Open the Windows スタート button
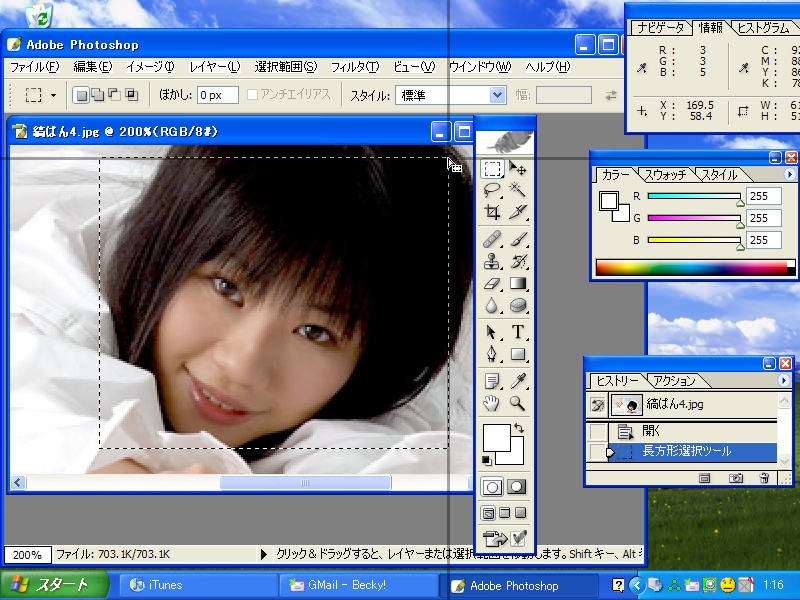This screenshot has height=600, width=800. [55, 585]
